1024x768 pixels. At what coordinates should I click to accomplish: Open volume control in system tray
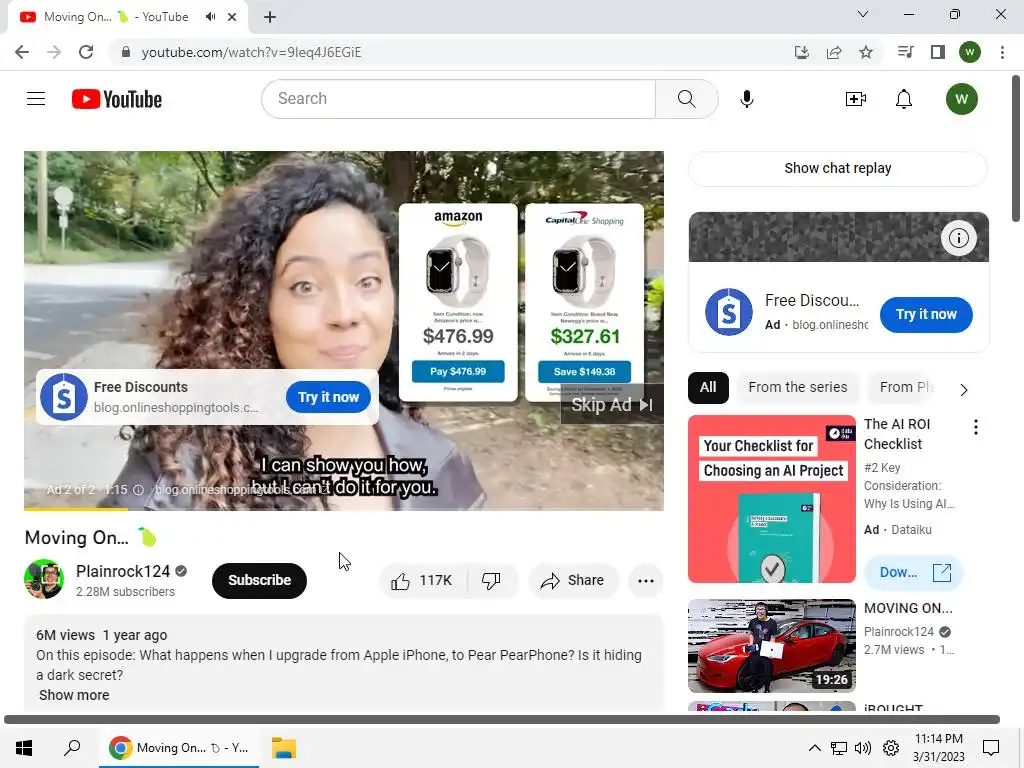(863, 748)
